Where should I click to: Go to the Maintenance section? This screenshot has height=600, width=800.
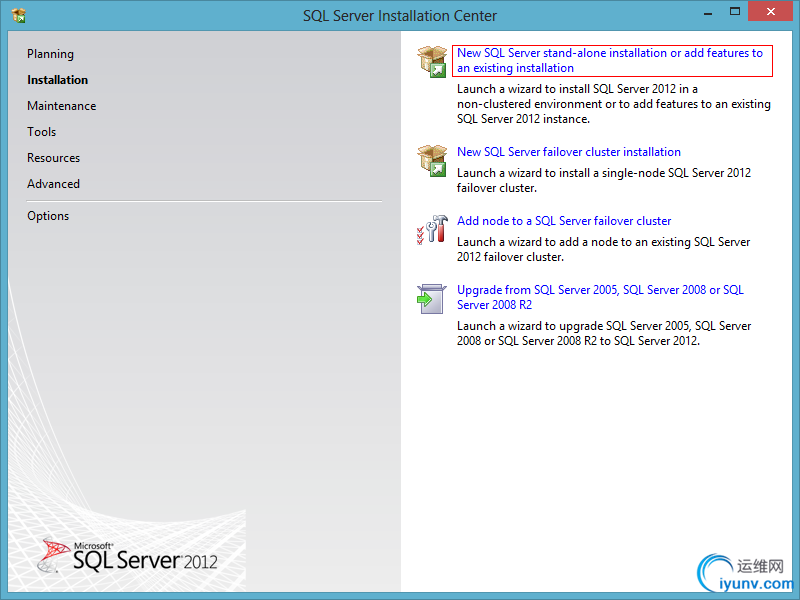[x=62, y=106]
